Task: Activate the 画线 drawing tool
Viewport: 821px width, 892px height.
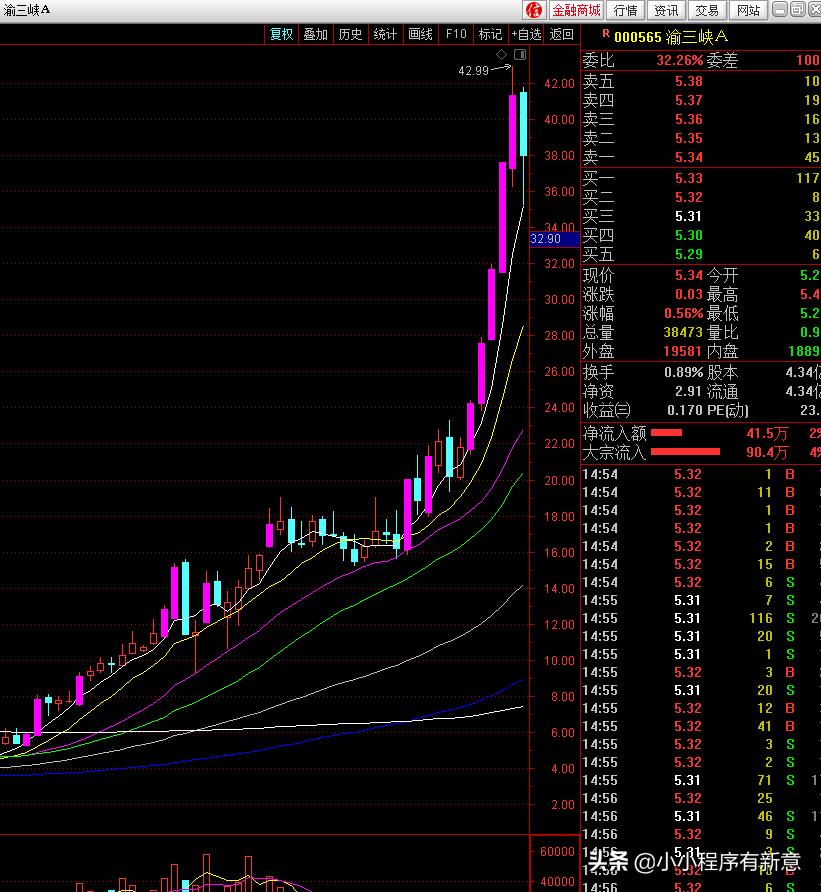Action: [420, 34]
